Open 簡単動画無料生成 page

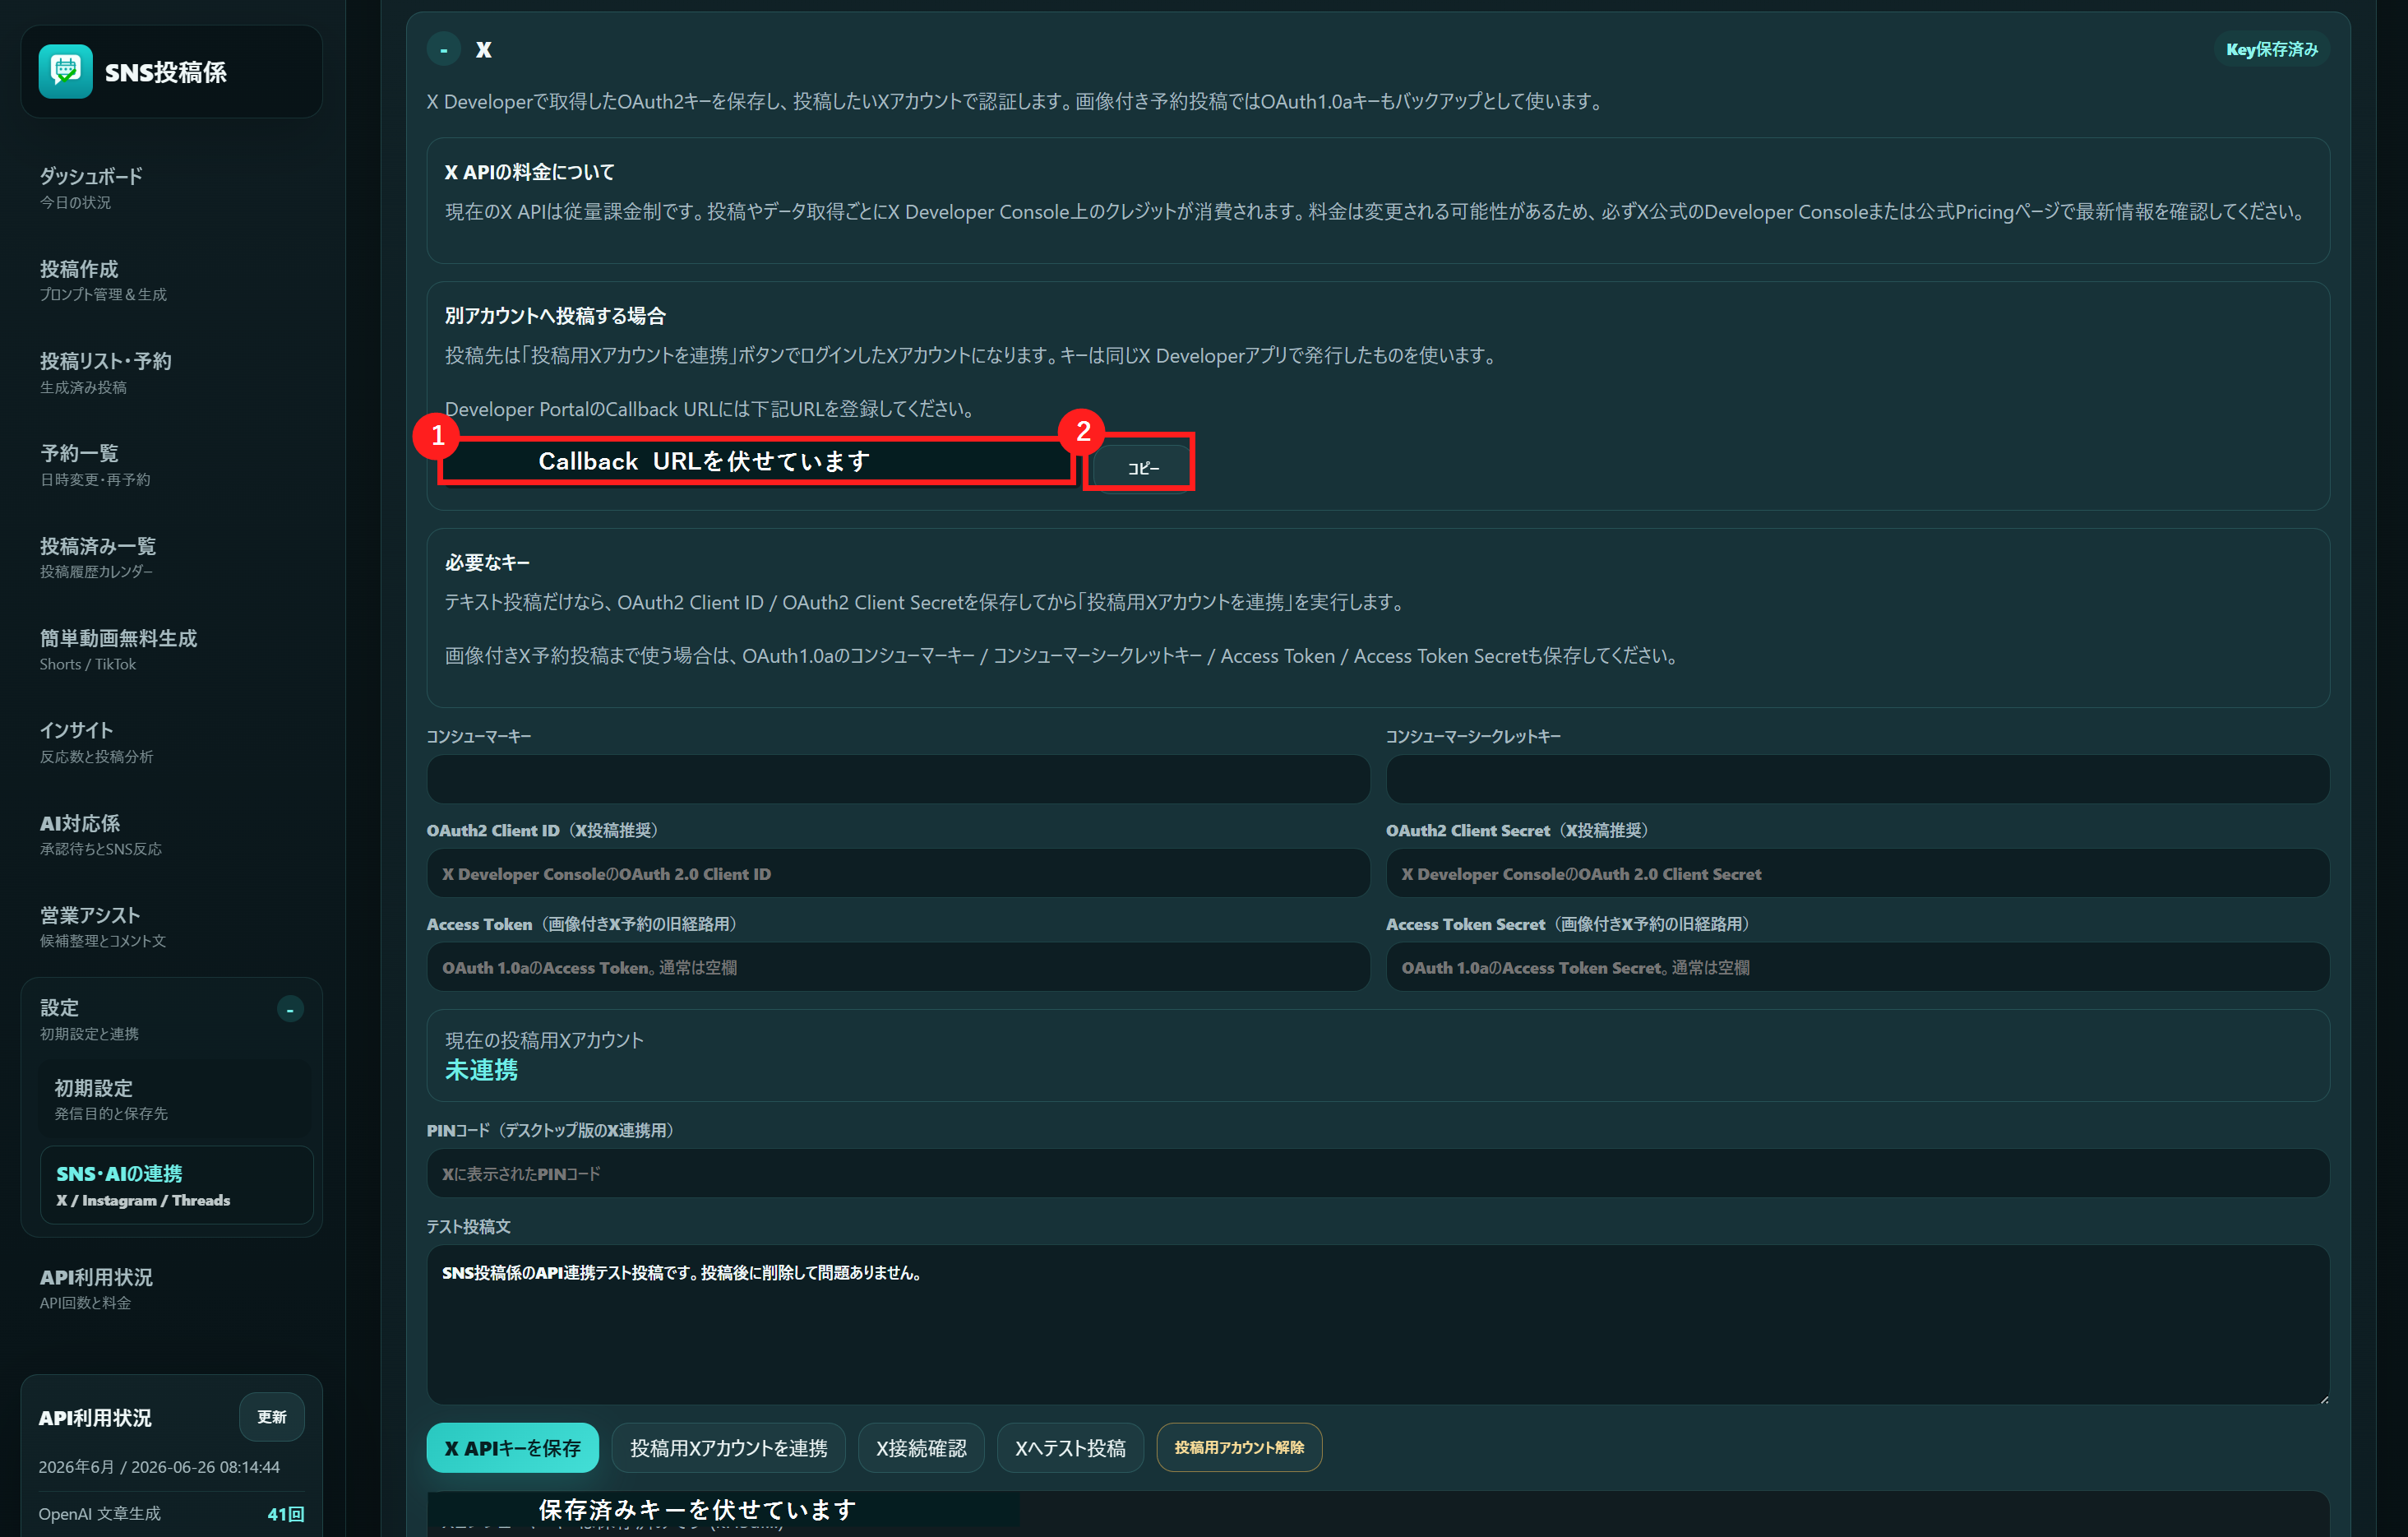click(x=171, y=649)
